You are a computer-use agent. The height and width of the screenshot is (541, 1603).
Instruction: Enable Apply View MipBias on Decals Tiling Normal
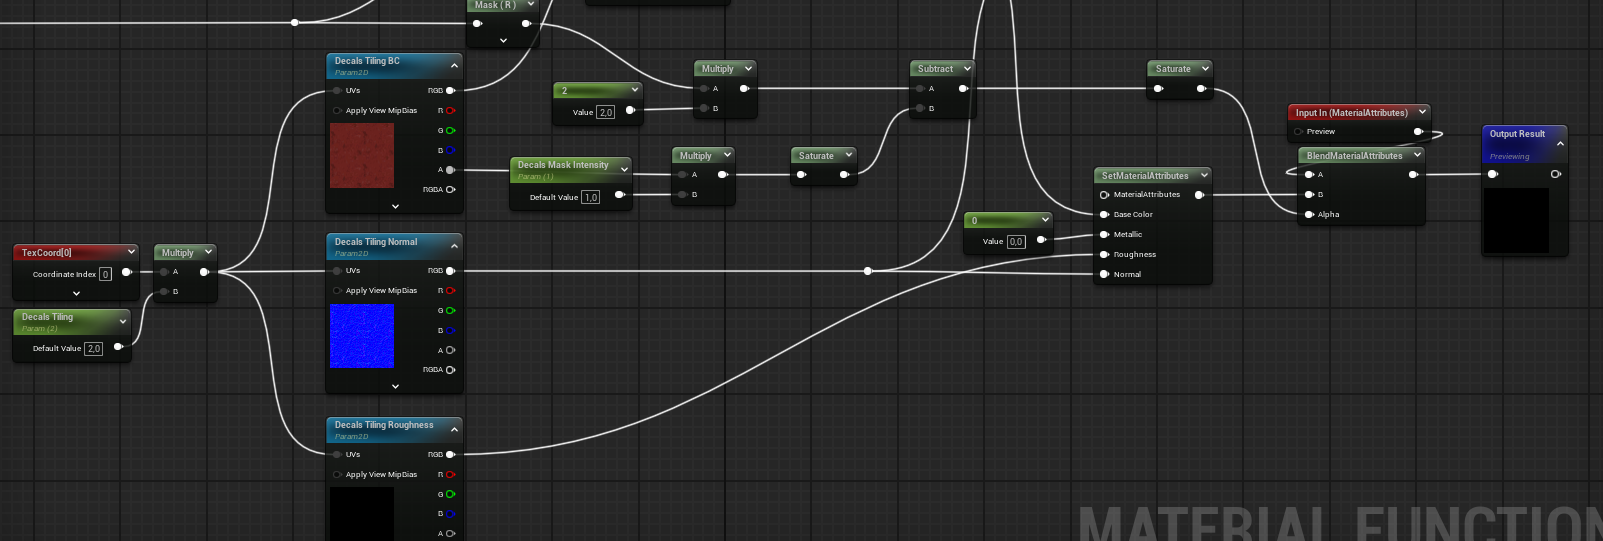click(337, 291)
